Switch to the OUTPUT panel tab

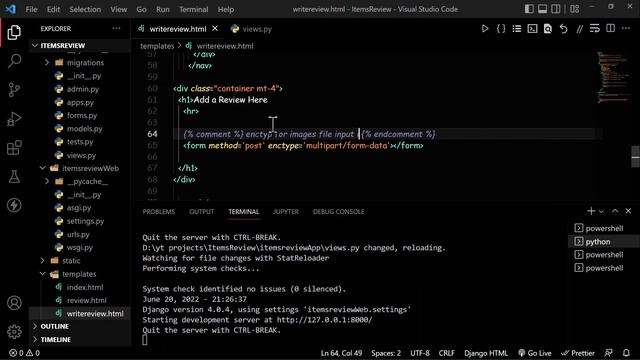click(202, 211)
